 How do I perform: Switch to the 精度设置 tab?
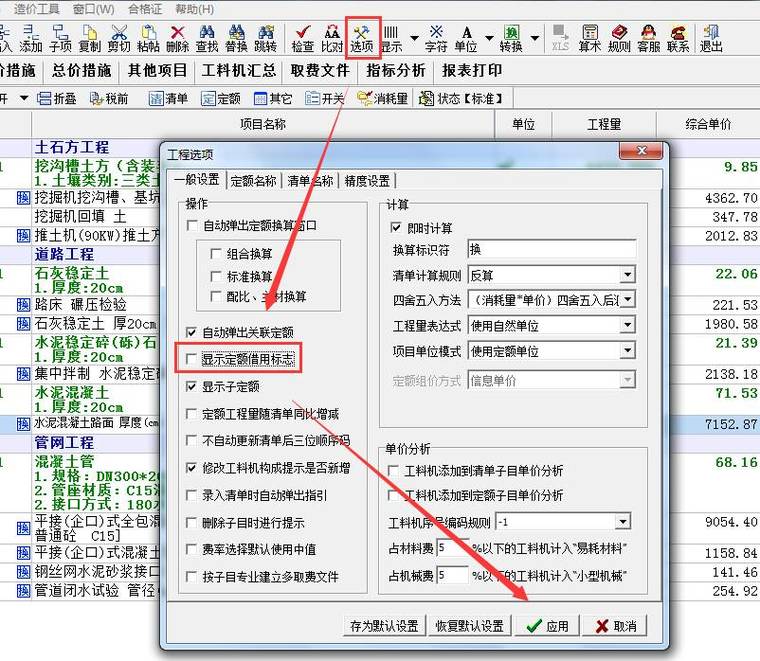point(367,181)
